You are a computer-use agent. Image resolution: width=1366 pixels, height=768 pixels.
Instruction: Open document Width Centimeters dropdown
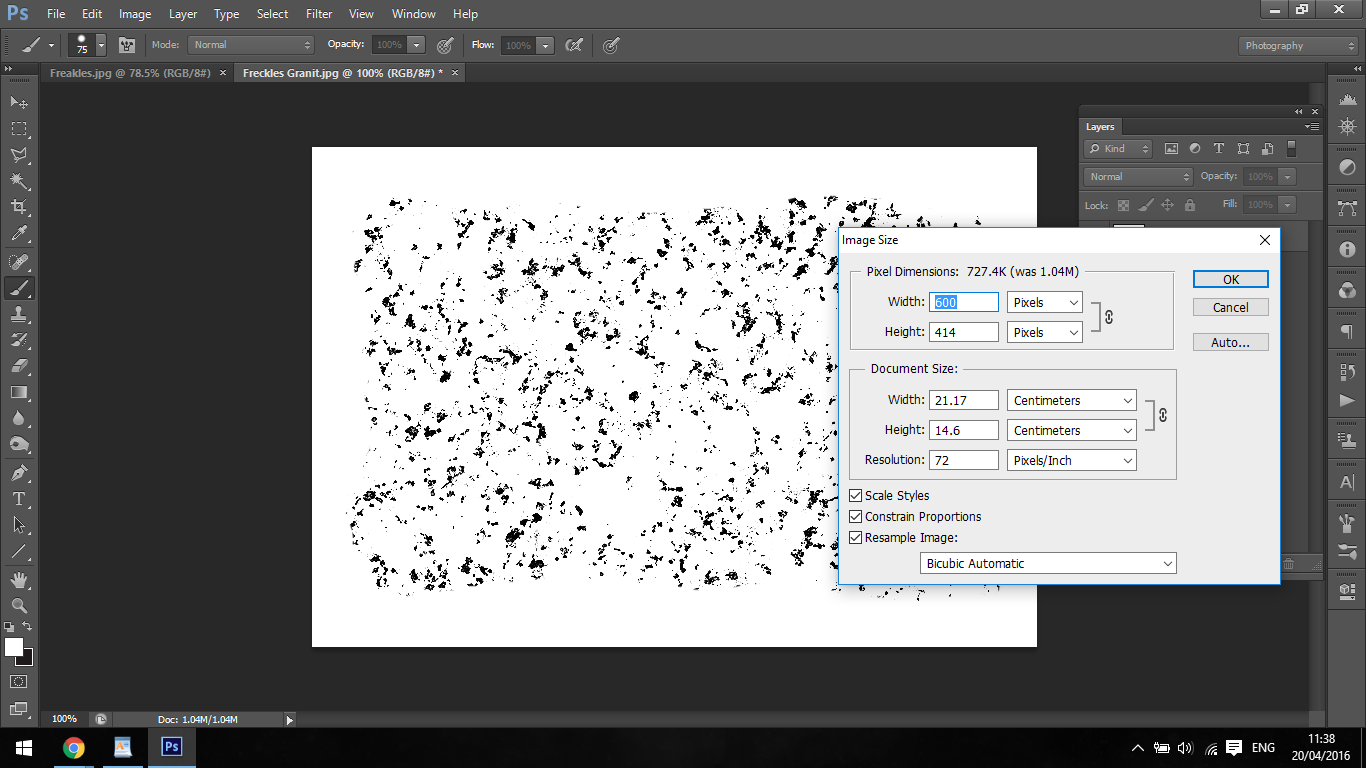(x=1072, y=400)
